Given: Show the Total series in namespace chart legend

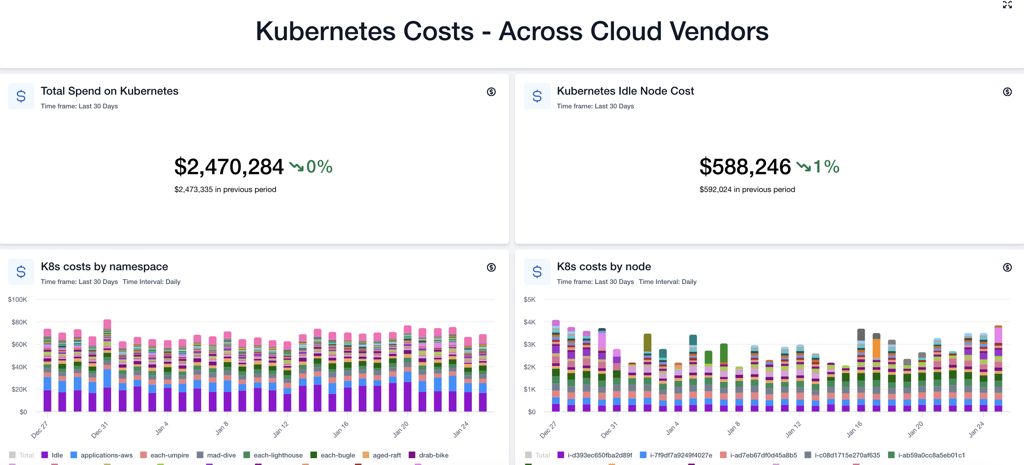Looking at the screenshot, I should pos(26,455).
